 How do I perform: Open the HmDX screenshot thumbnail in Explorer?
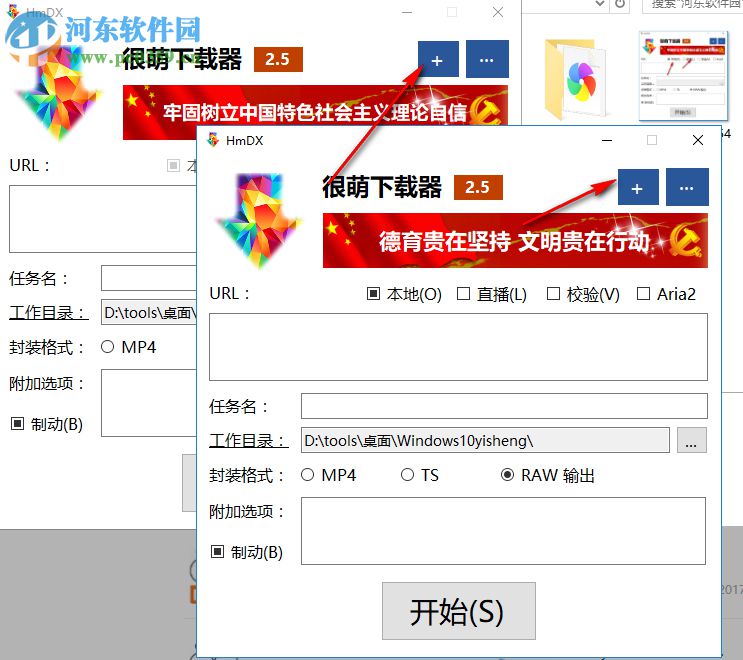click(683, 76)
